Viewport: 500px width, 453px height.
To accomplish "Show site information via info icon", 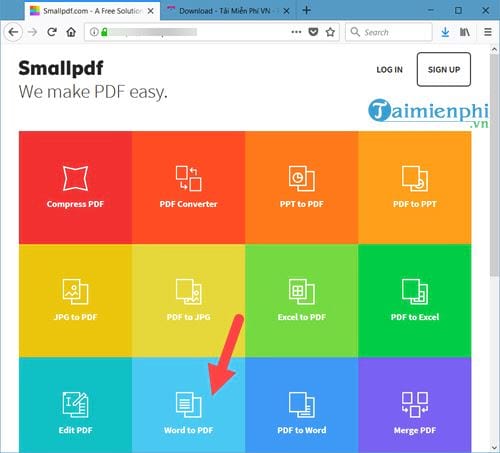I will click(94, 32).
